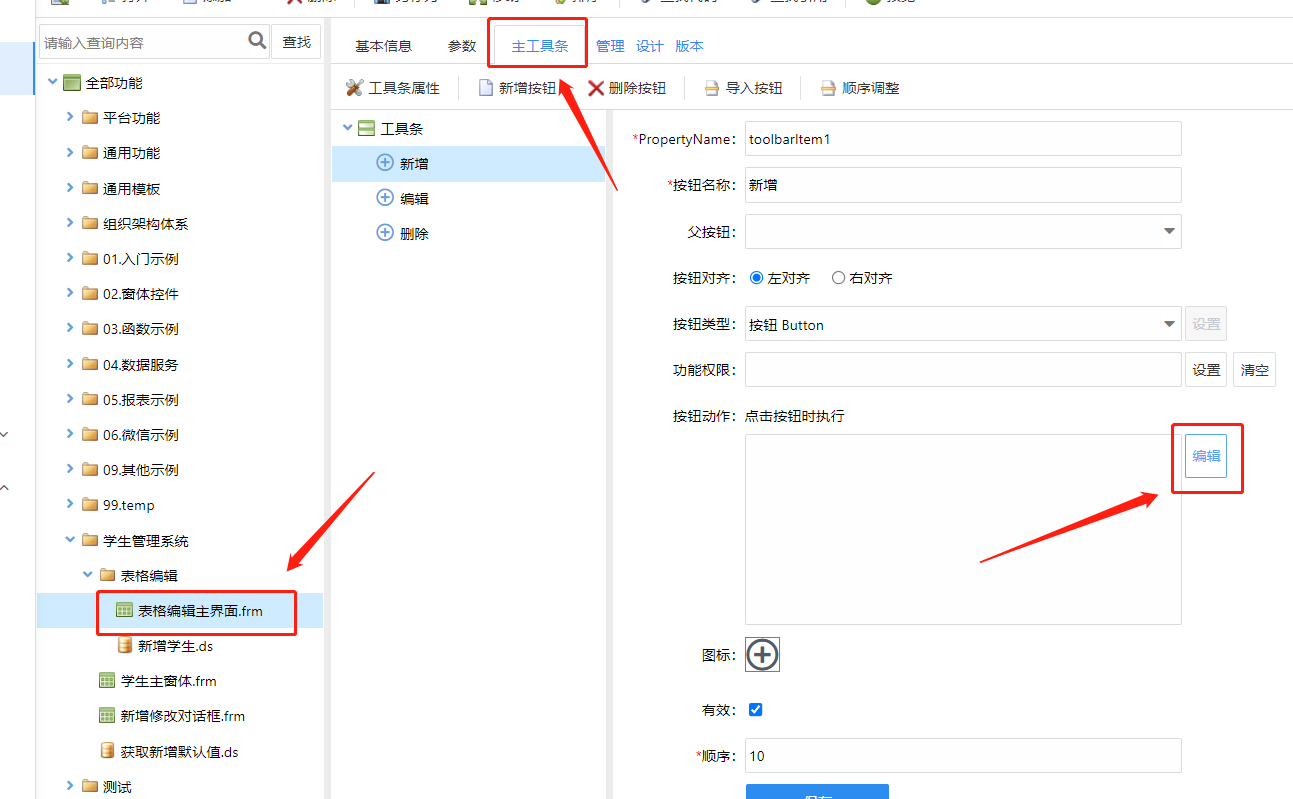Image resolution: width=1293 pixels, height=799 pixels.
Task: Click the 功能权限 input field
Action: coord(963,370)
